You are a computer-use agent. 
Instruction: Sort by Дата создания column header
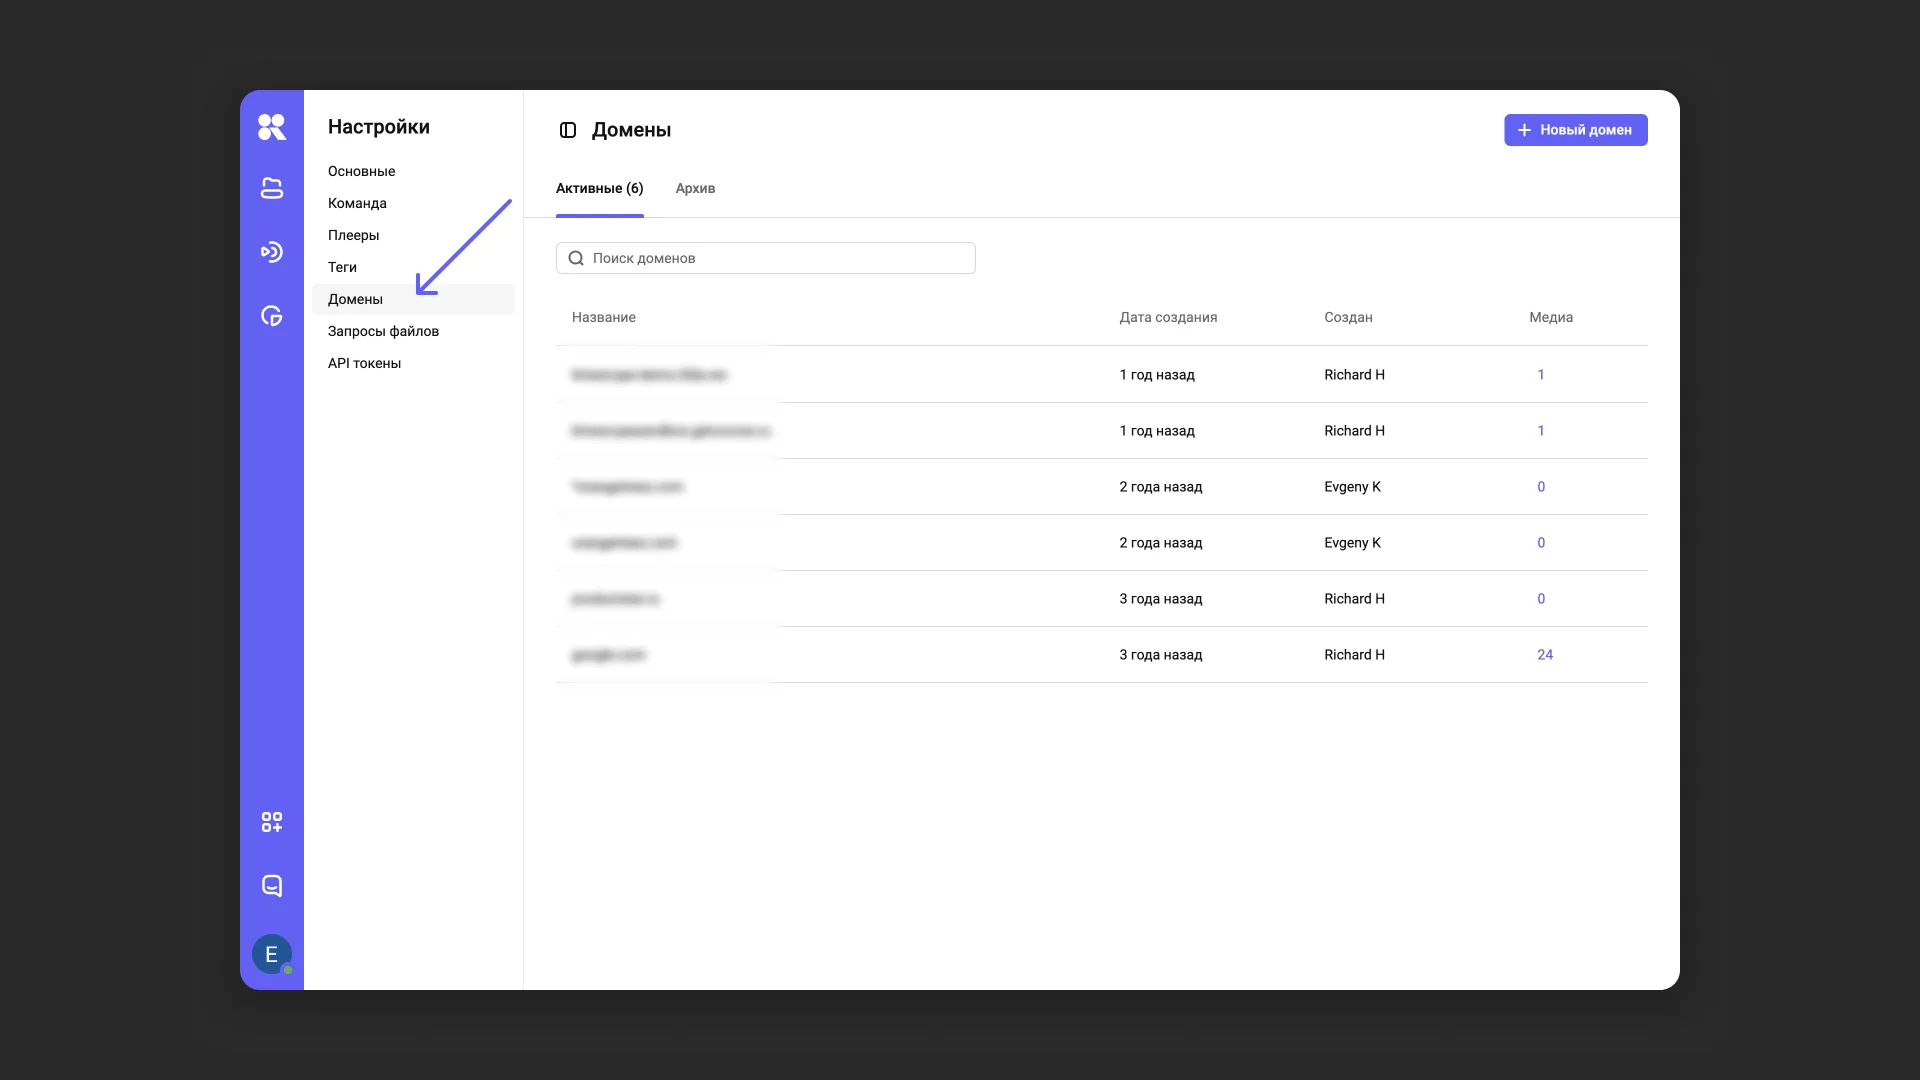pyautogui.click(x=1168, y=317)
